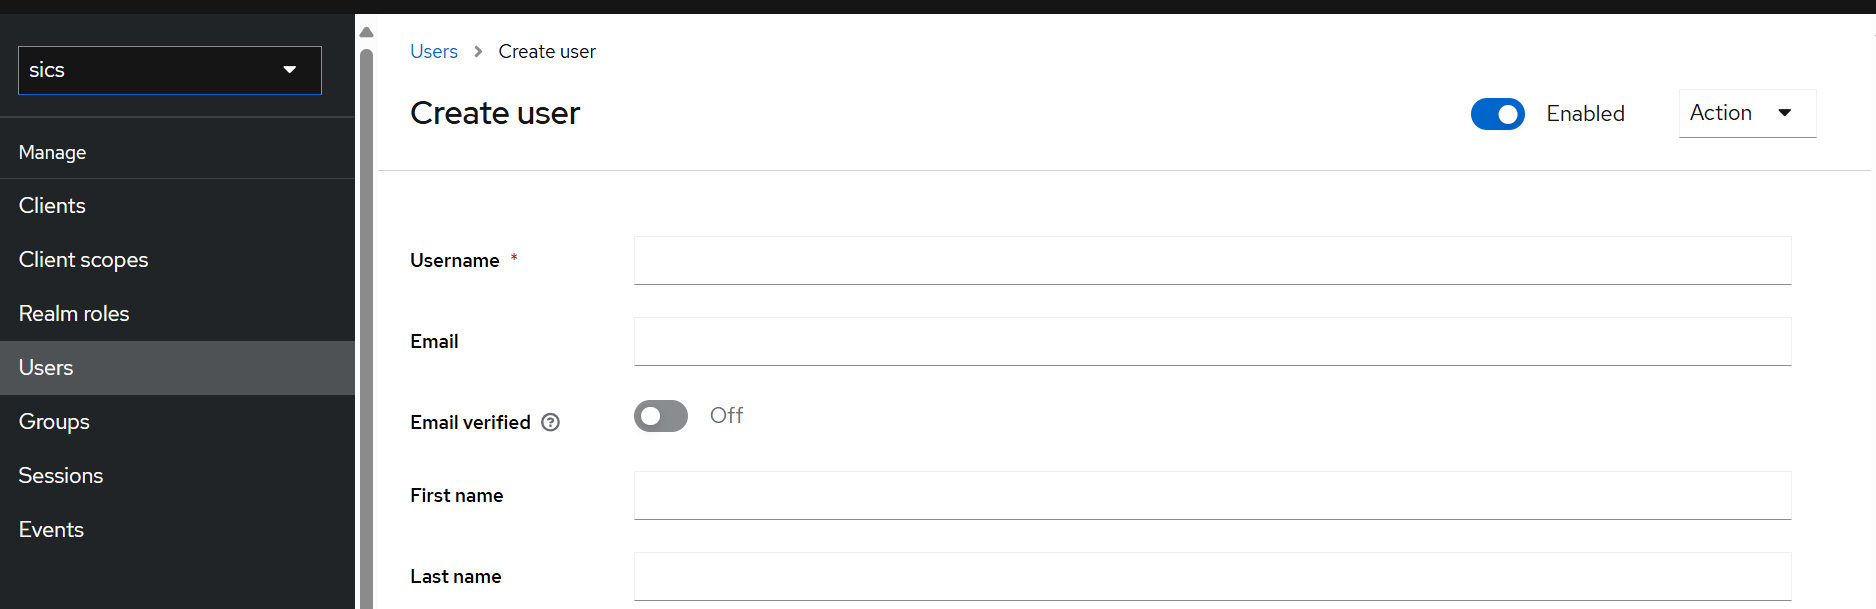Open the Events page
The height and width of the screenshot is (609, 1876).
[51, 529]
